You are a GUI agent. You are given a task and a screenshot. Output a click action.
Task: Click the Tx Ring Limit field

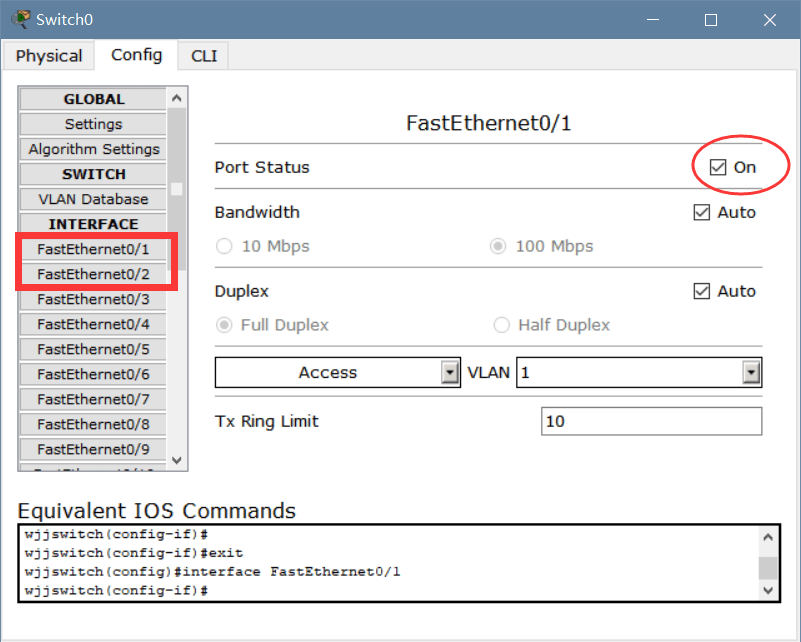tap(651, 421)
